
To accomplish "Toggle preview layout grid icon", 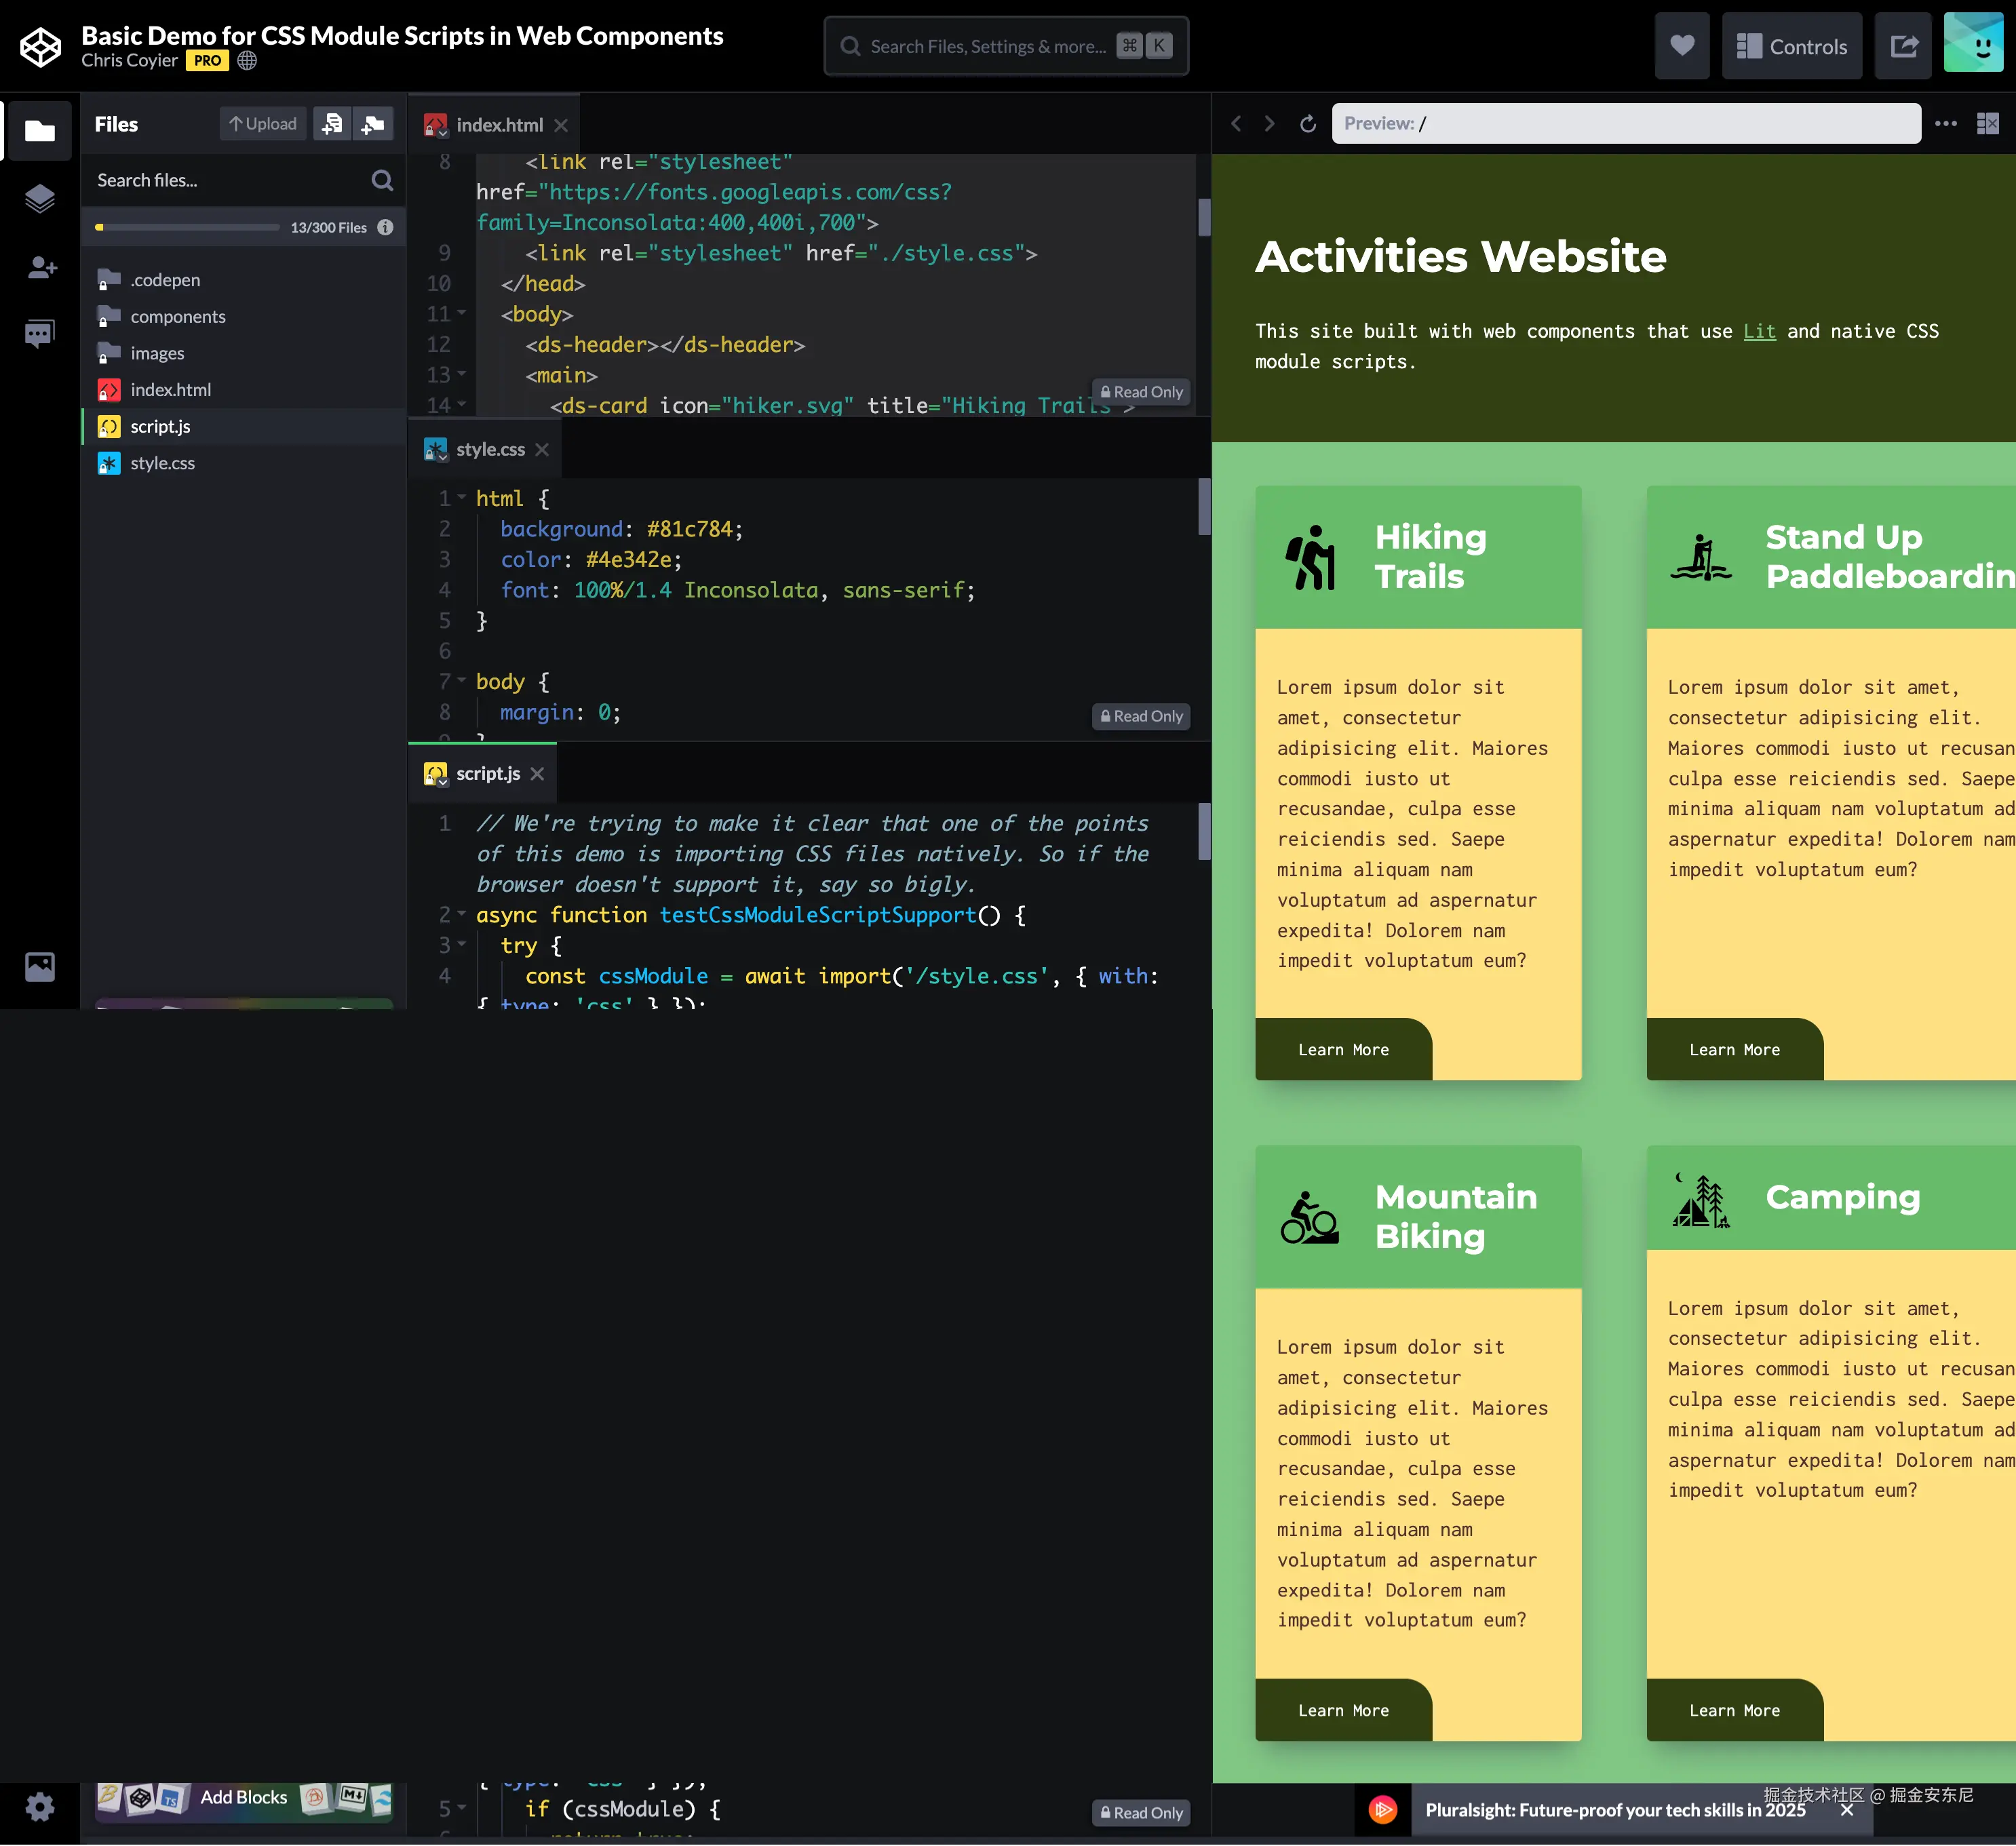I will click(1987, 124).
